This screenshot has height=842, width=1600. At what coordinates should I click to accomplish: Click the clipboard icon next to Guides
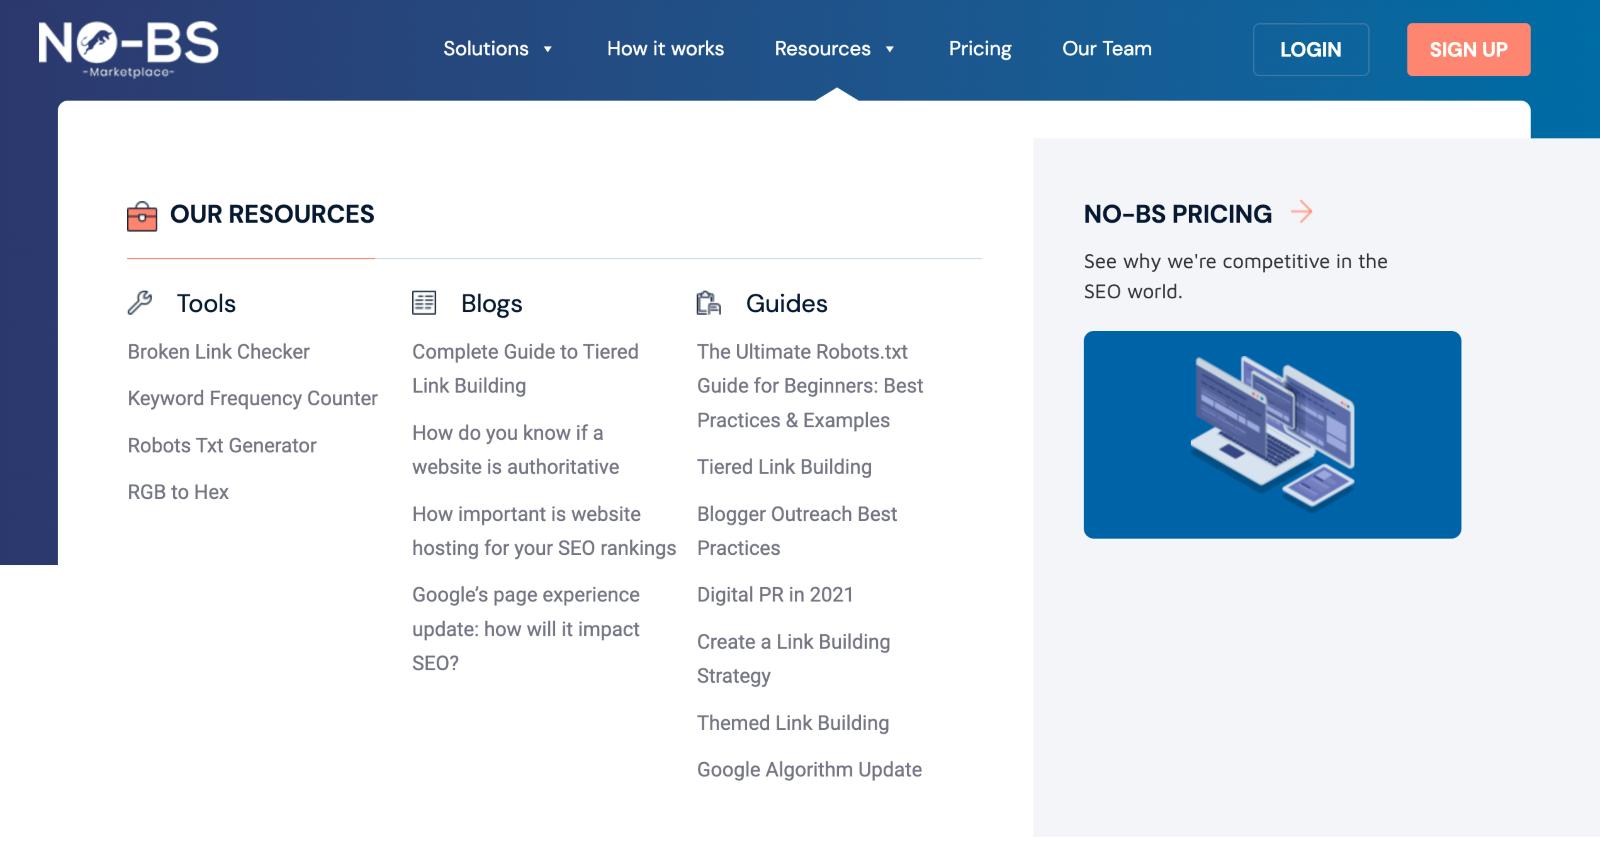[x=709, y=303]
